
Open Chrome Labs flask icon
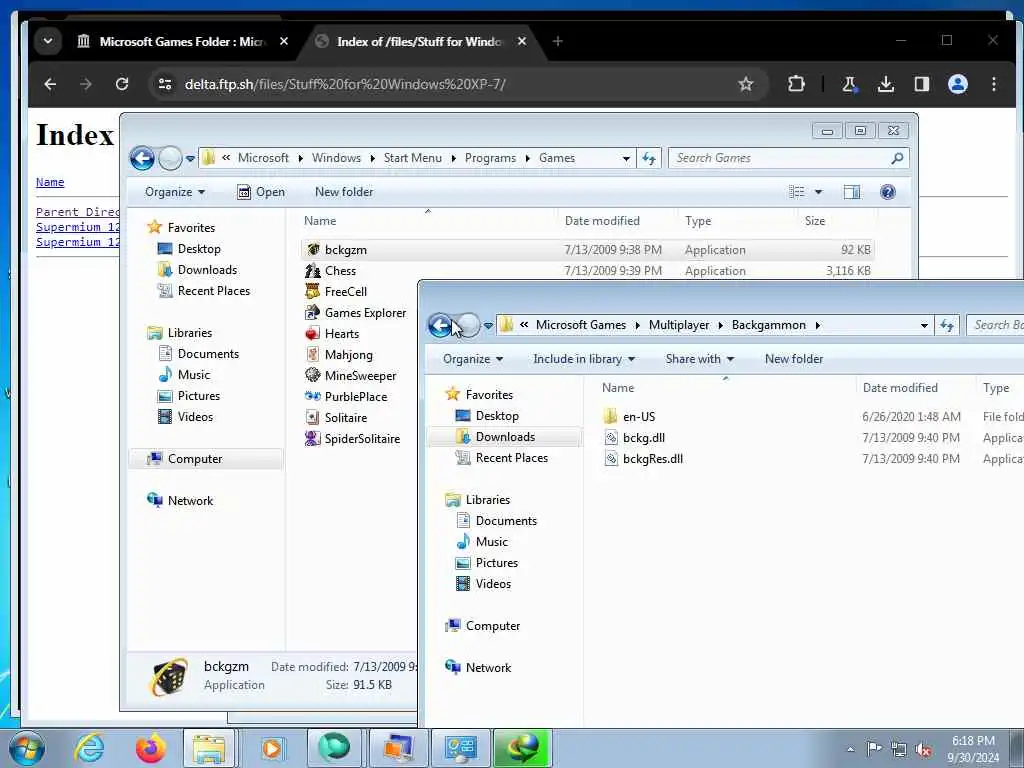849,84
